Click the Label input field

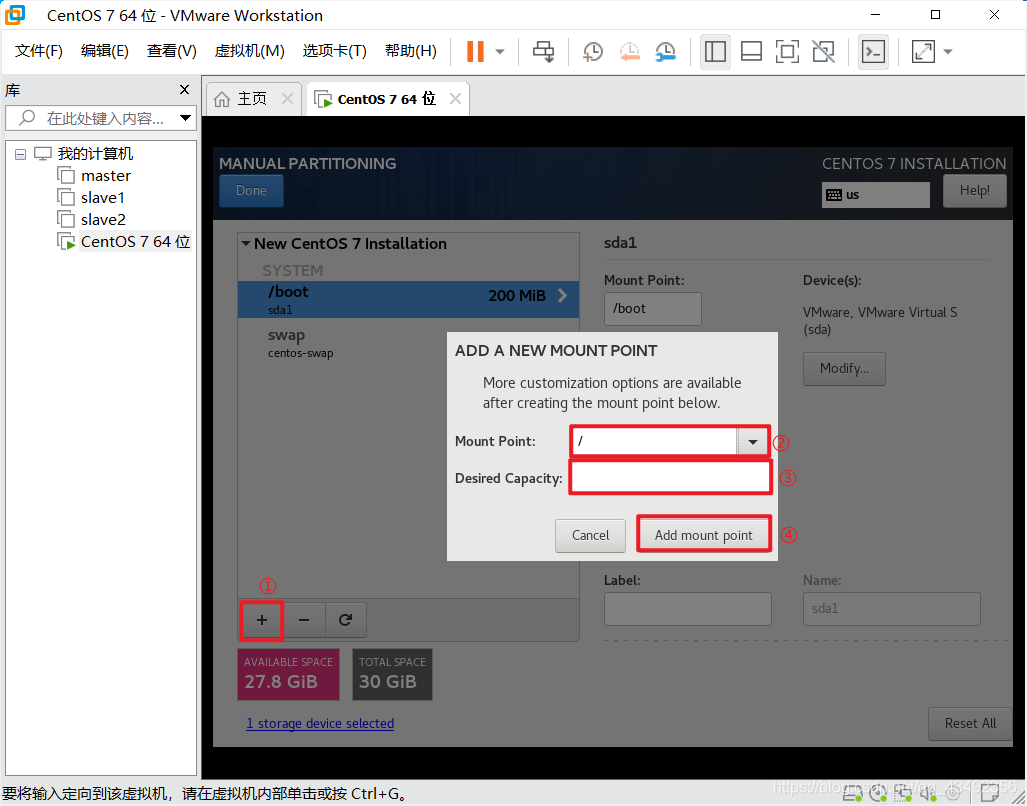click(x=688, y=609)
